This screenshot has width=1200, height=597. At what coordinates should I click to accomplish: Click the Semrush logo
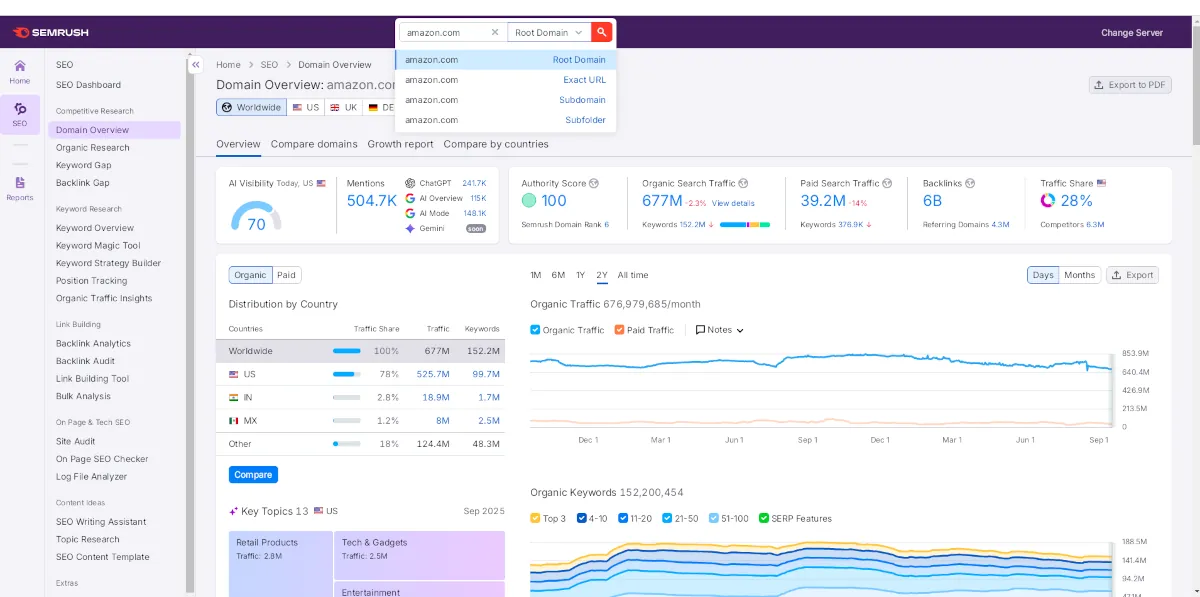[51, 32]
